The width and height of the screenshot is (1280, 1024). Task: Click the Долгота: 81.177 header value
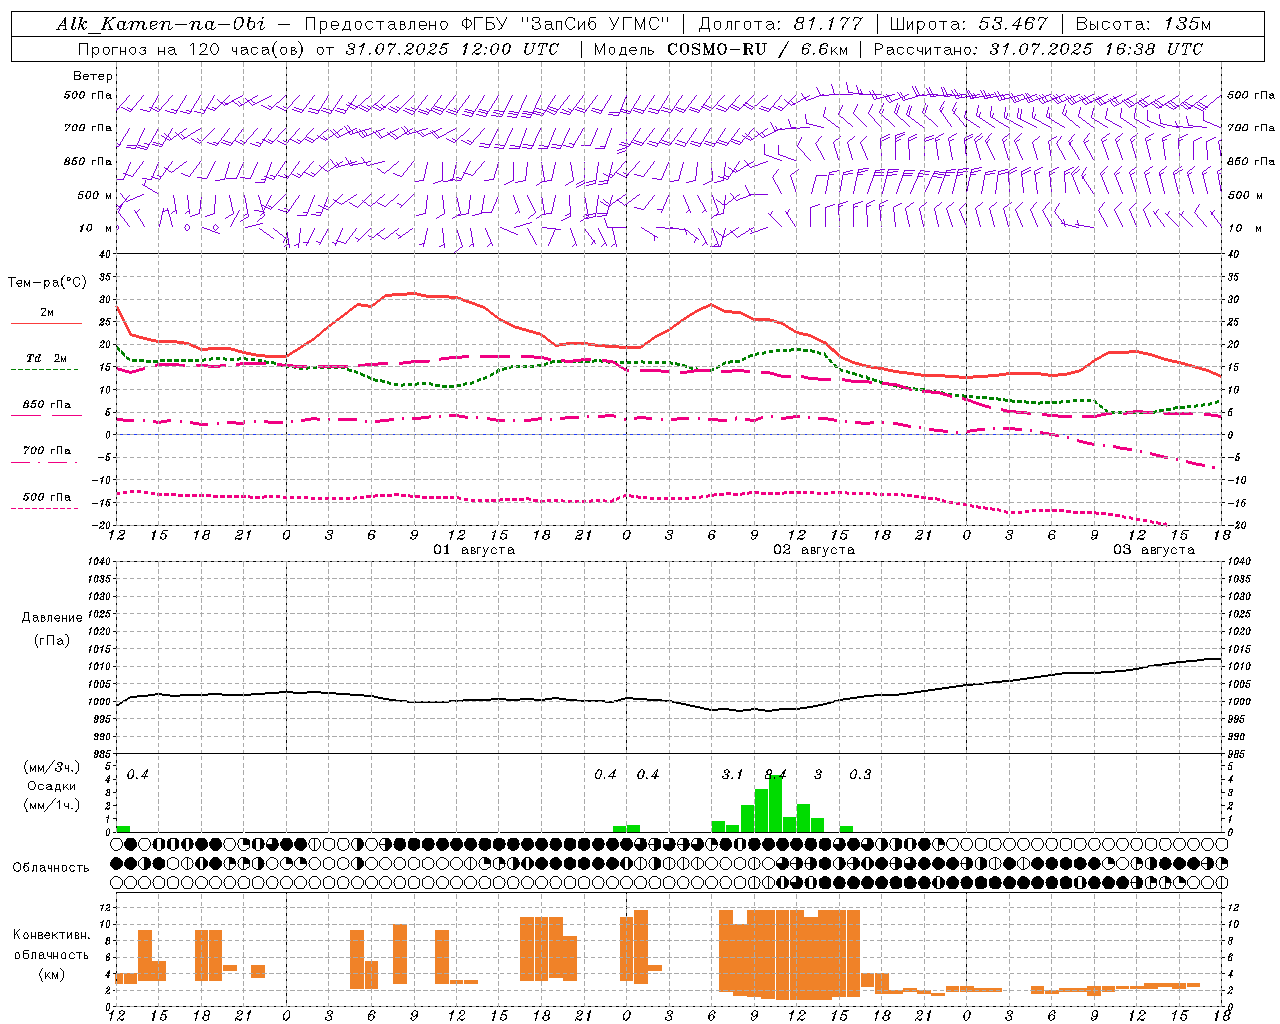pos(780,24)
